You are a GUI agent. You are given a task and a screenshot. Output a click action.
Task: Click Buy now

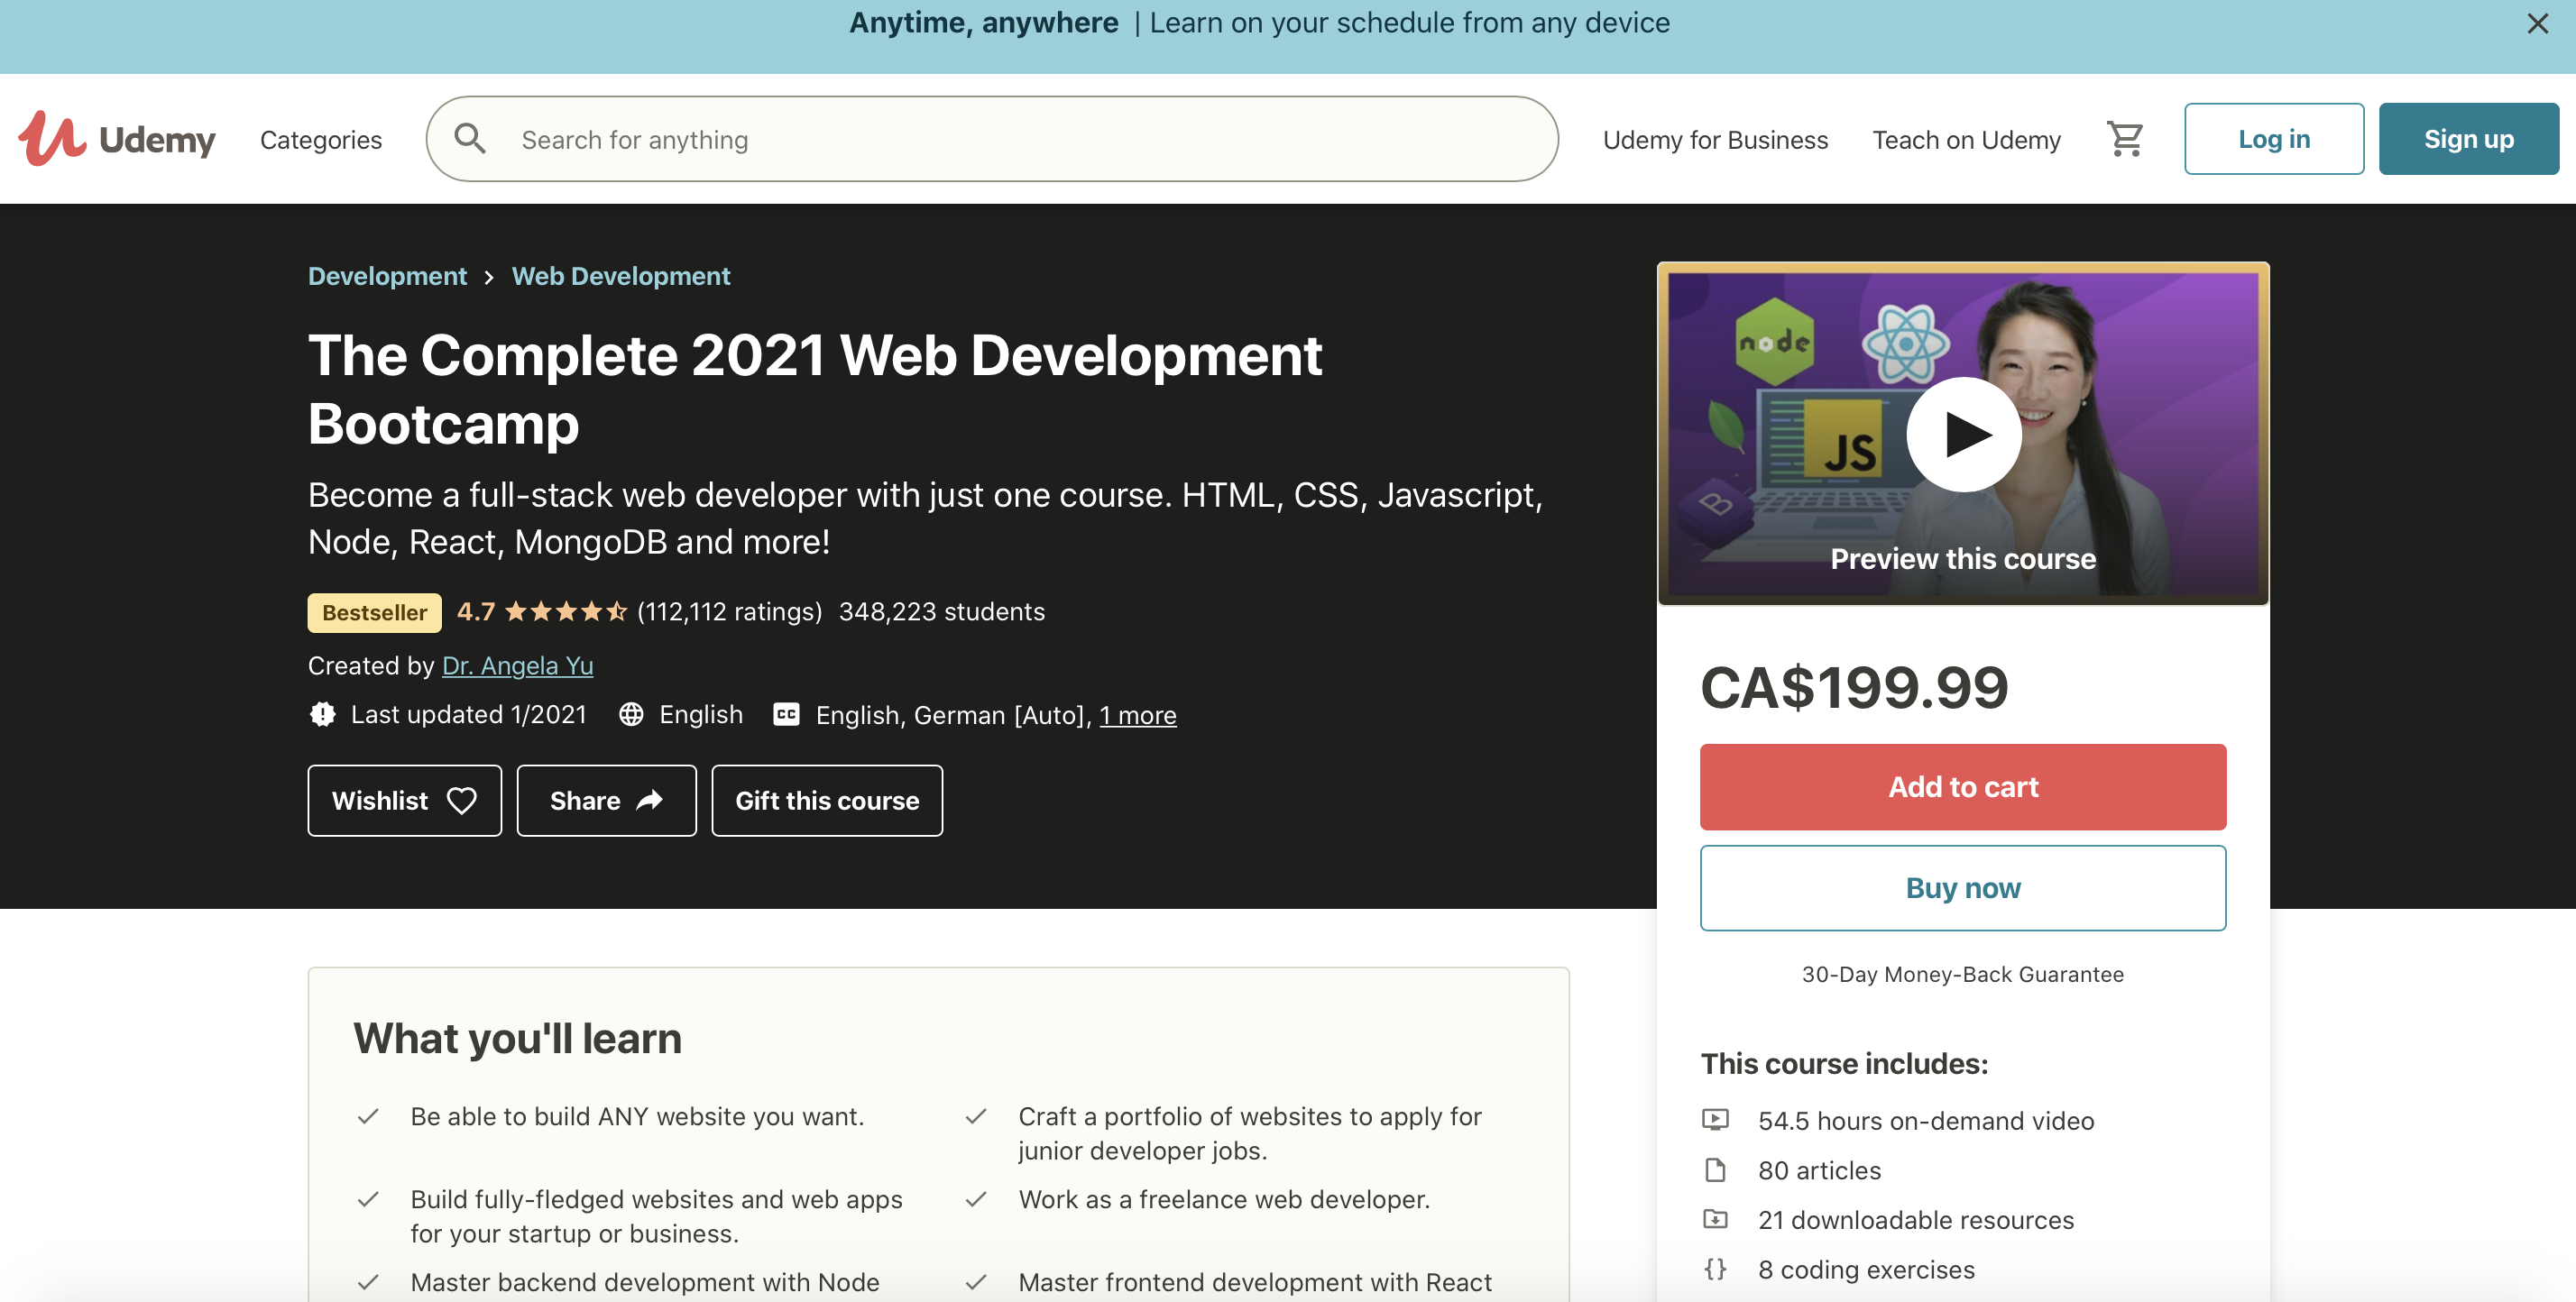pyautogui.click(x=1962, y=888)
